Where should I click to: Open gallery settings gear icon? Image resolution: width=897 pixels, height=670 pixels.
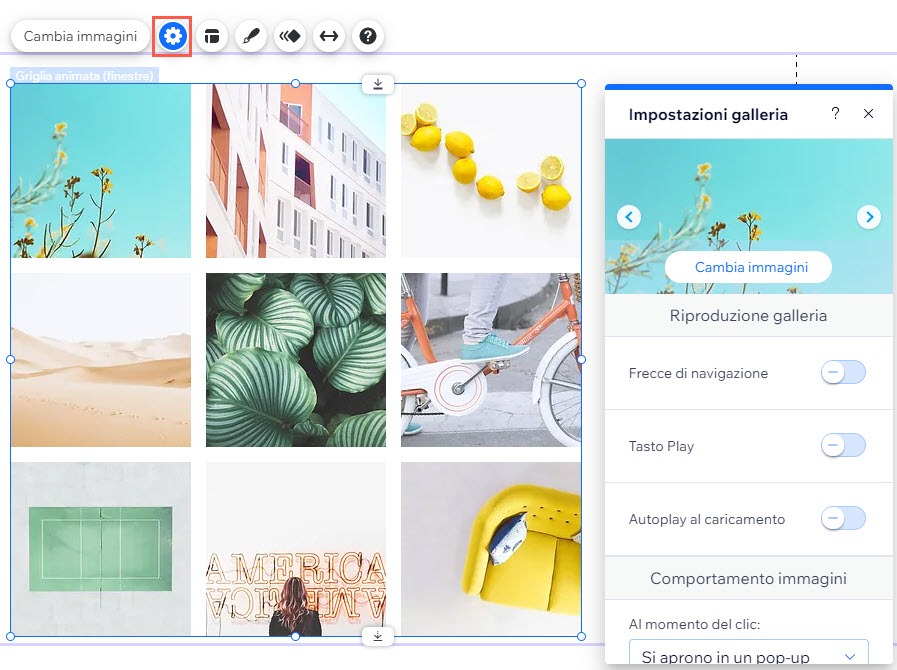pos(172,36)
